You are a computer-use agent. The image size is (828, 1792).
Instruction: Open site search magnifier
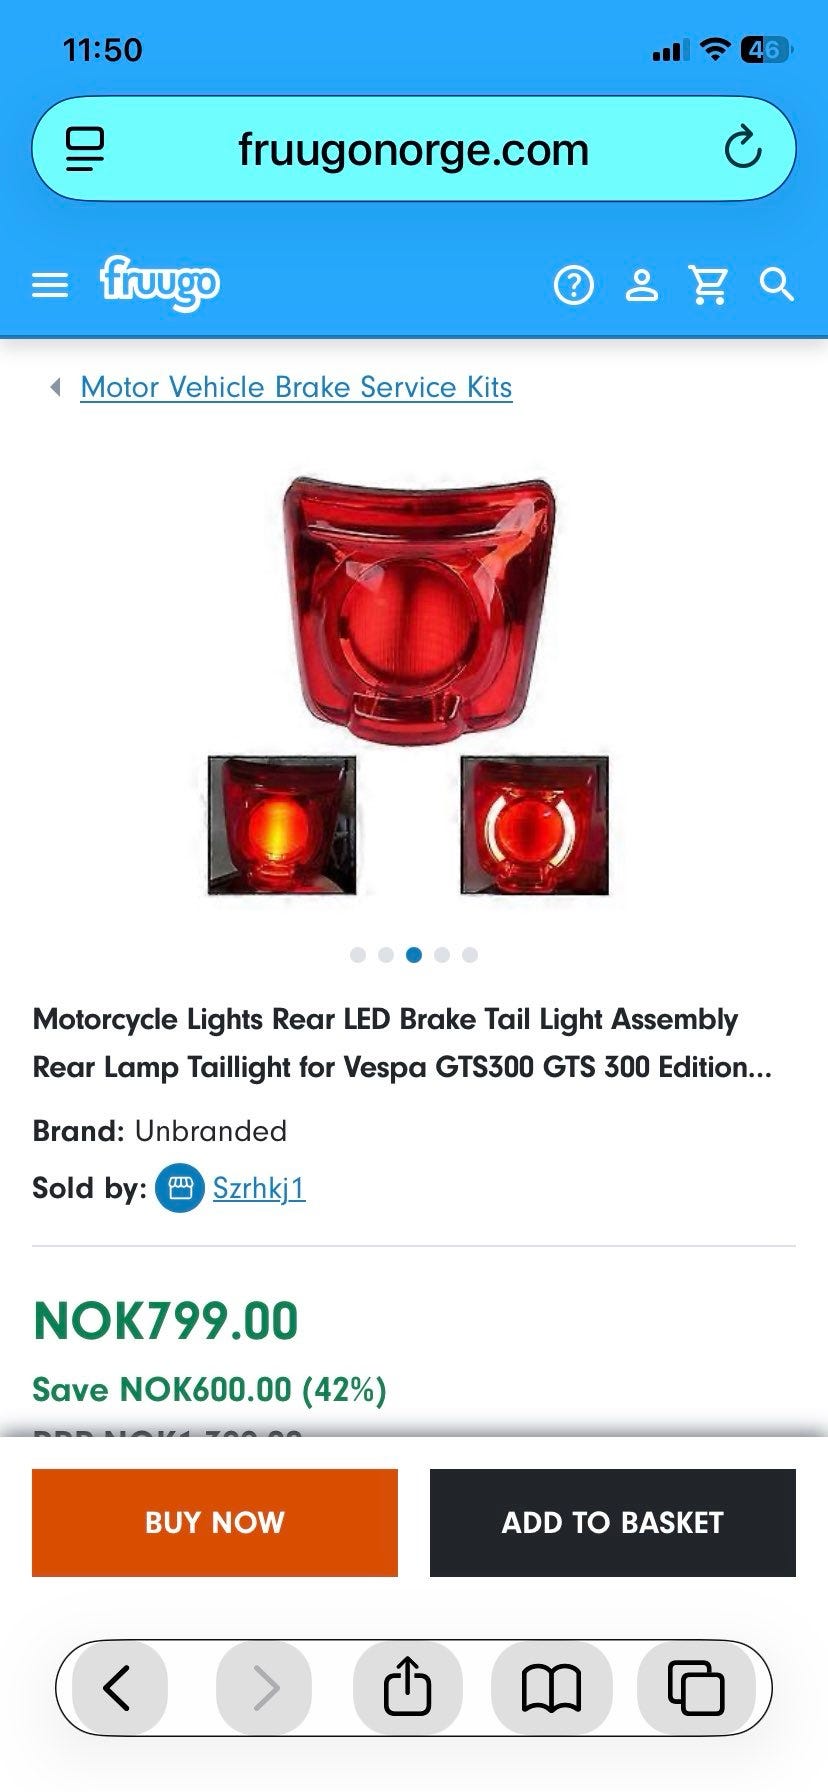click(x=777, y=285)
